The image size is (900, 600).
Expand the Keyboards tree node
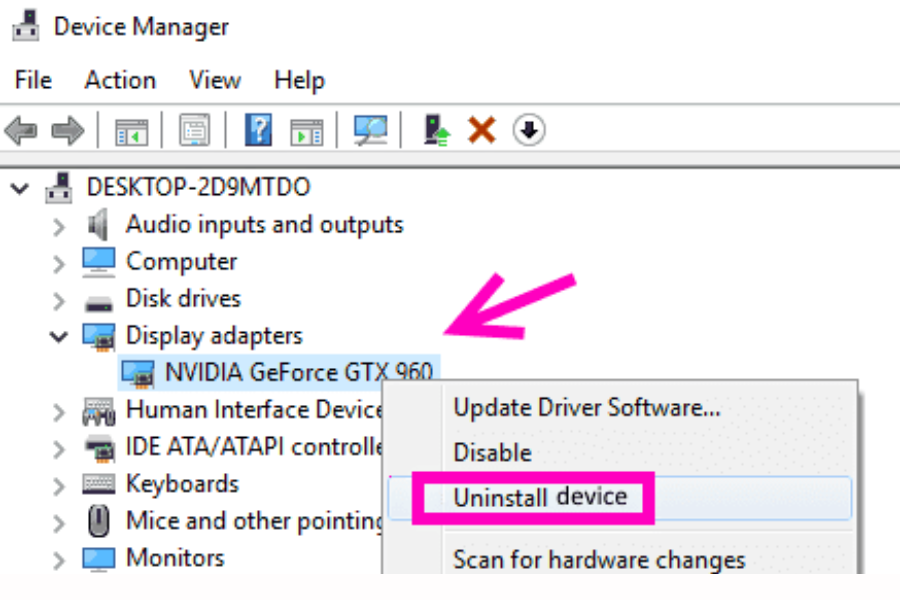(59, 483)
